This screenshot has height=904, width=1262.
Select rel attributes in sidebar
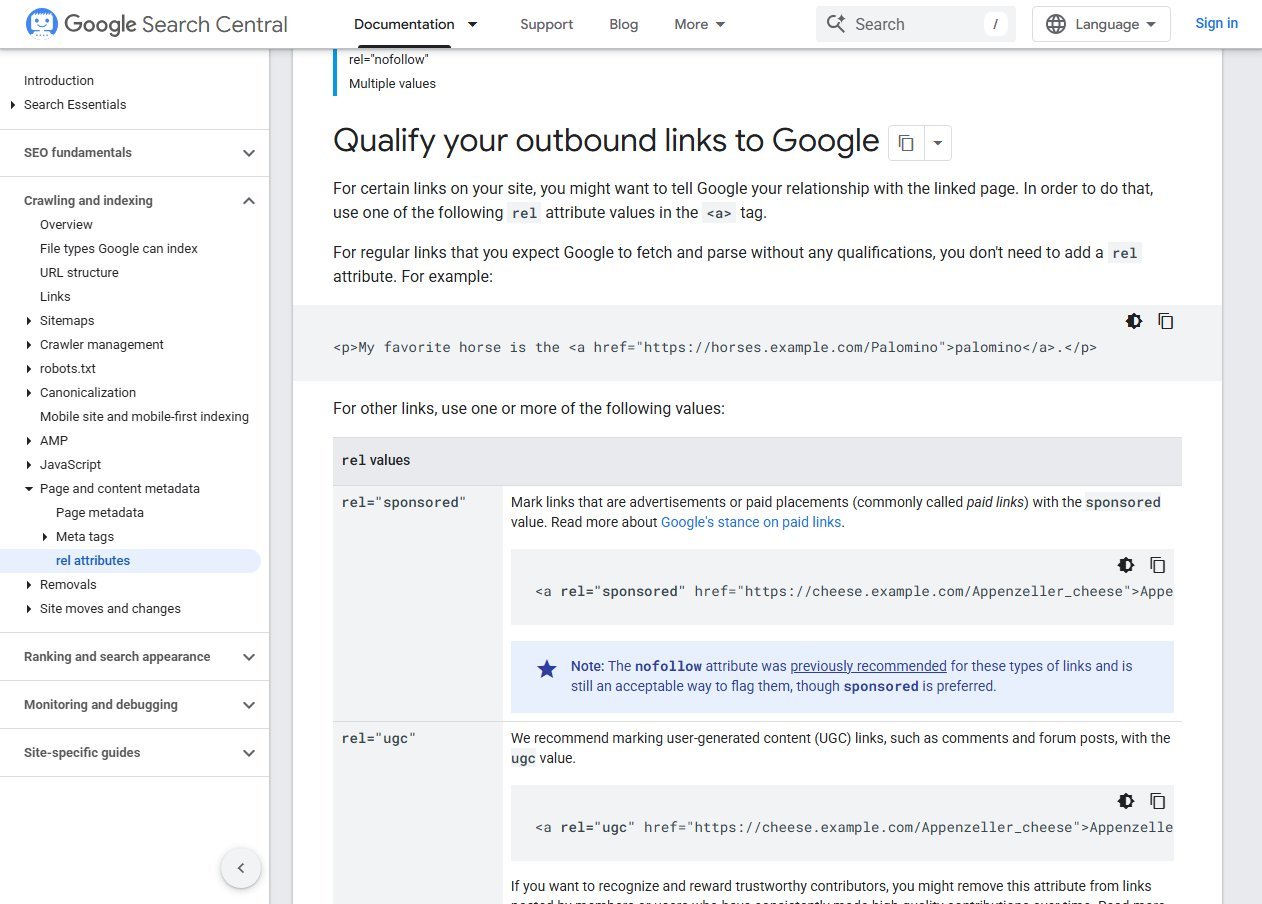click(93, 561)
